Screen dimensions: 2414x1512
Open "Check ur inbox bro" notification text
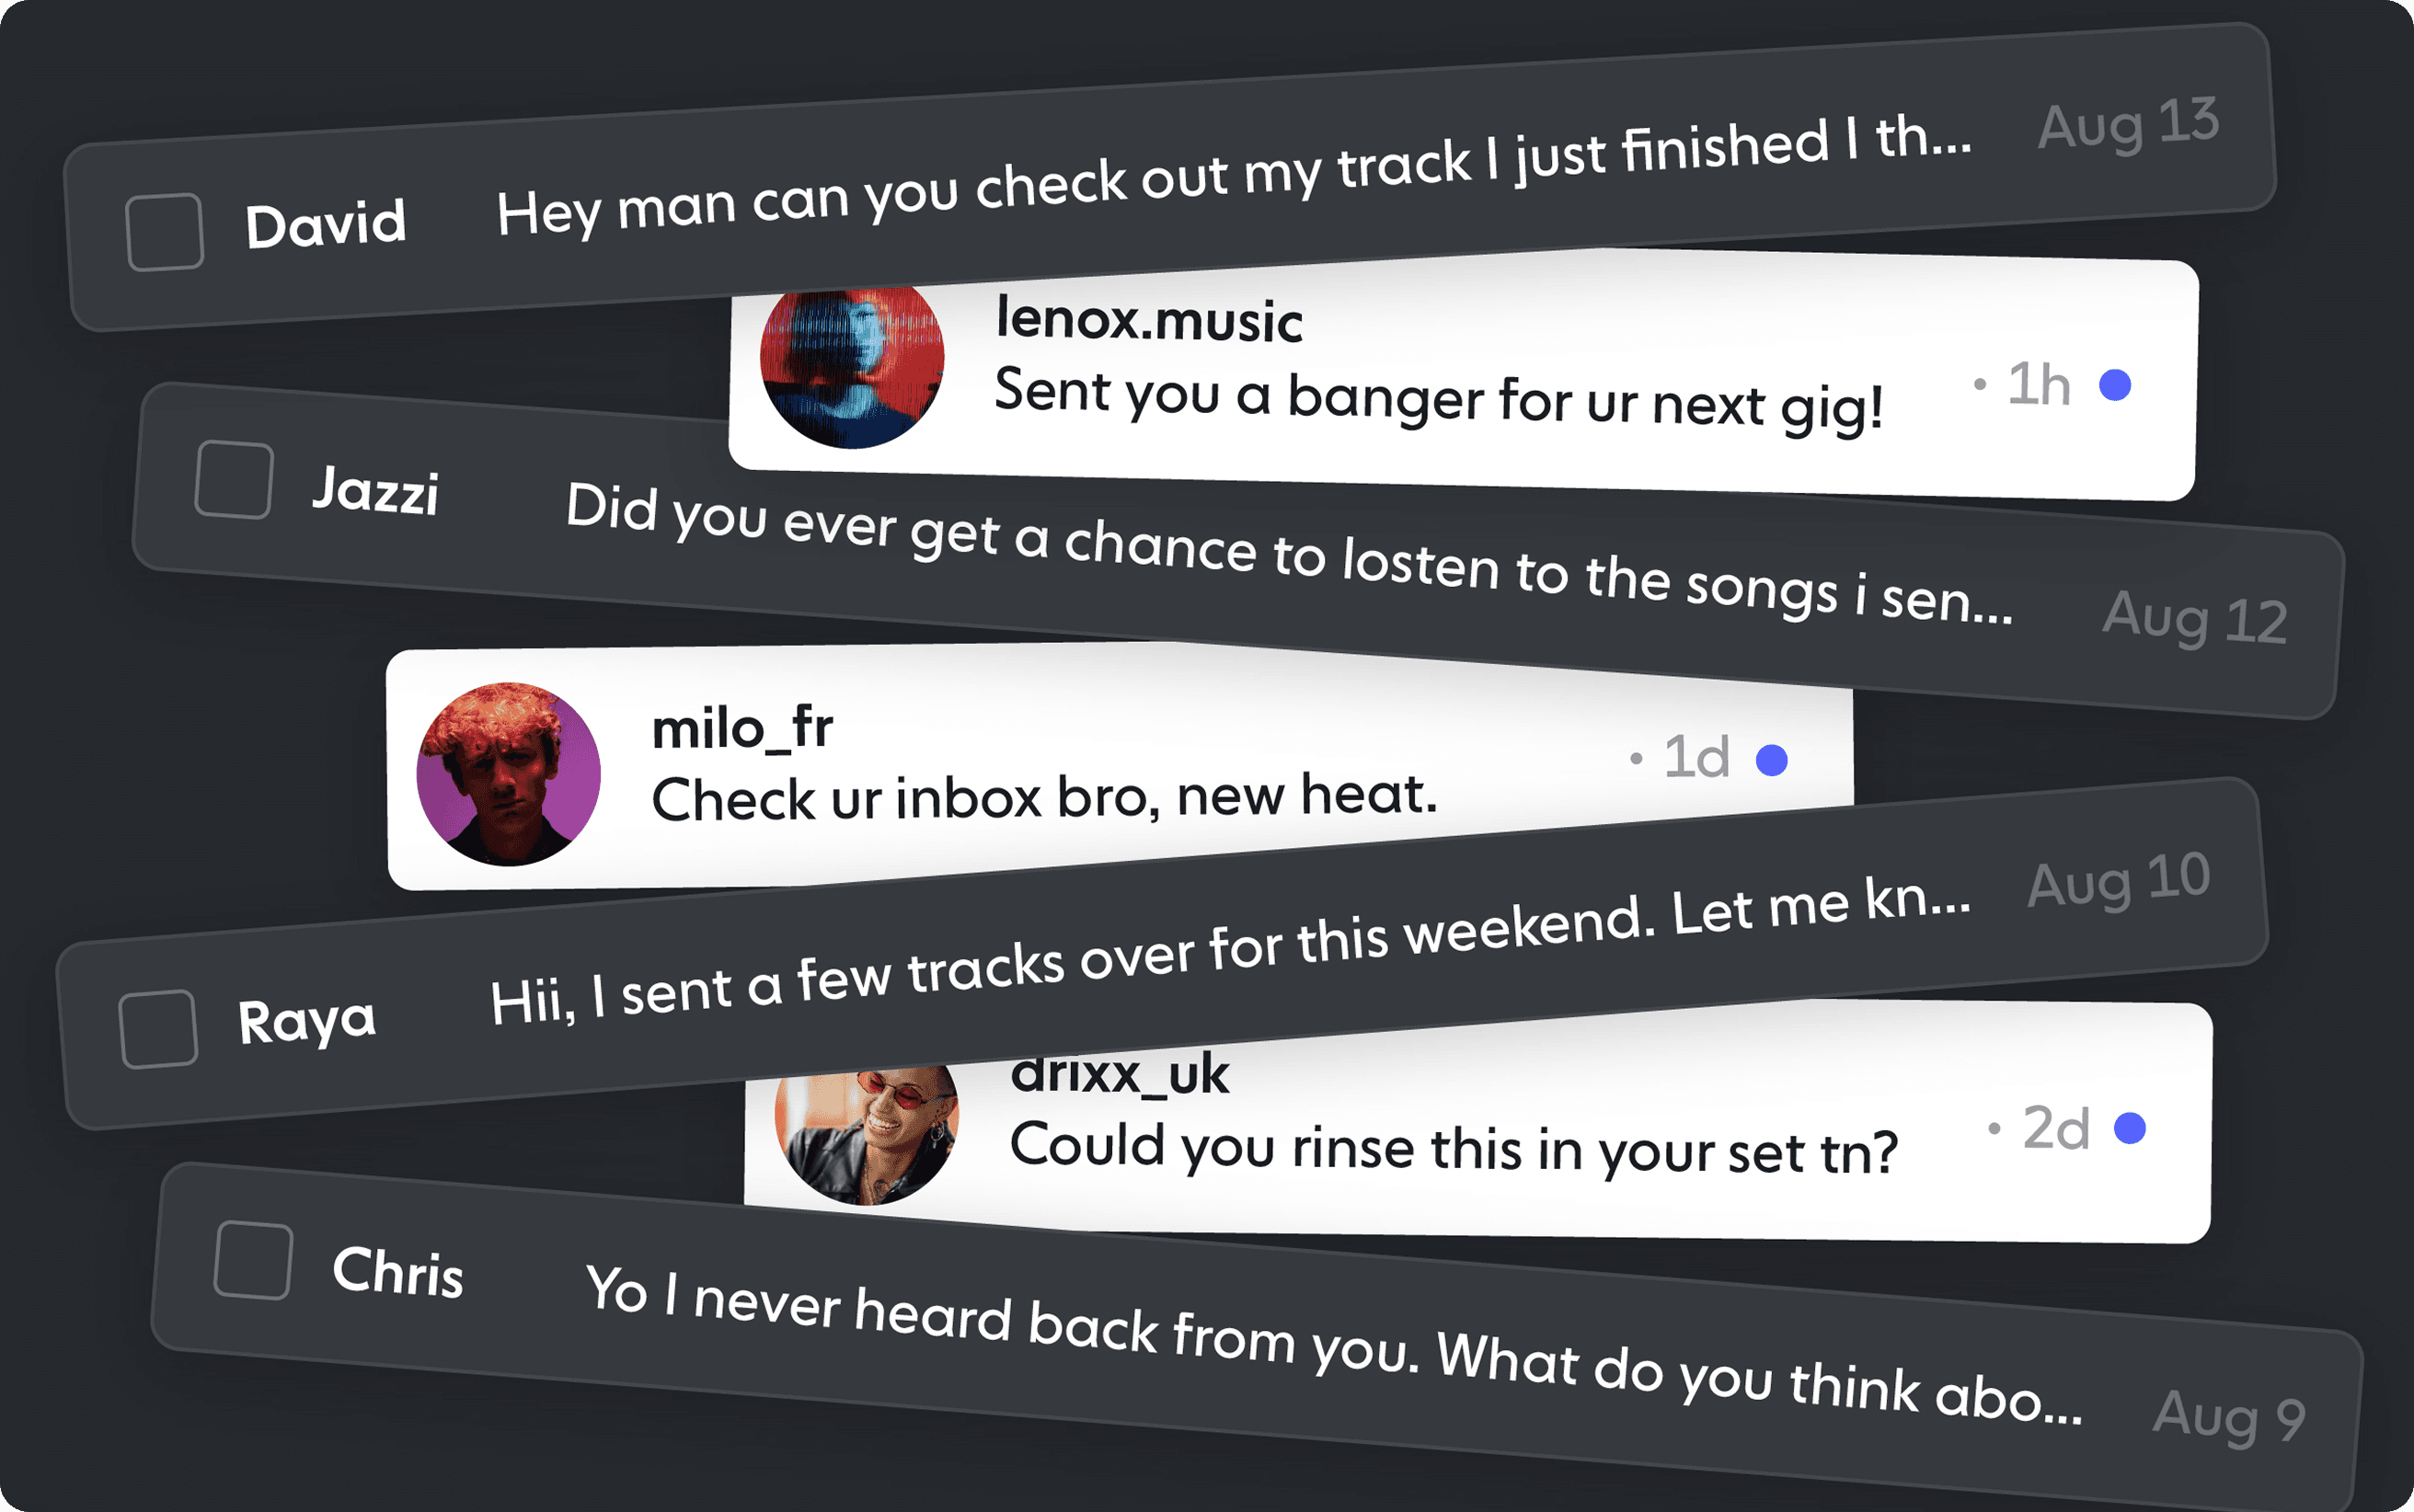click(1044, 798)
